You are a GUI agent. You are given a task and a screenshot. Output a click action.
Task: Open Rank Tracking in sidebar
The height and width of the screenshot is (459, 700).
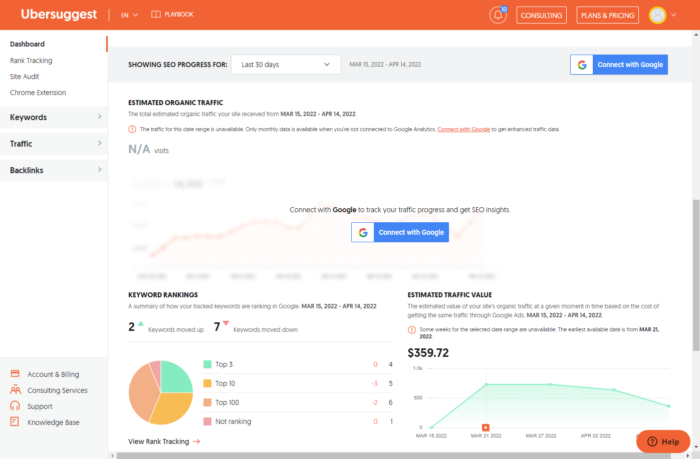pyautogui.click(x=31, y=60)
